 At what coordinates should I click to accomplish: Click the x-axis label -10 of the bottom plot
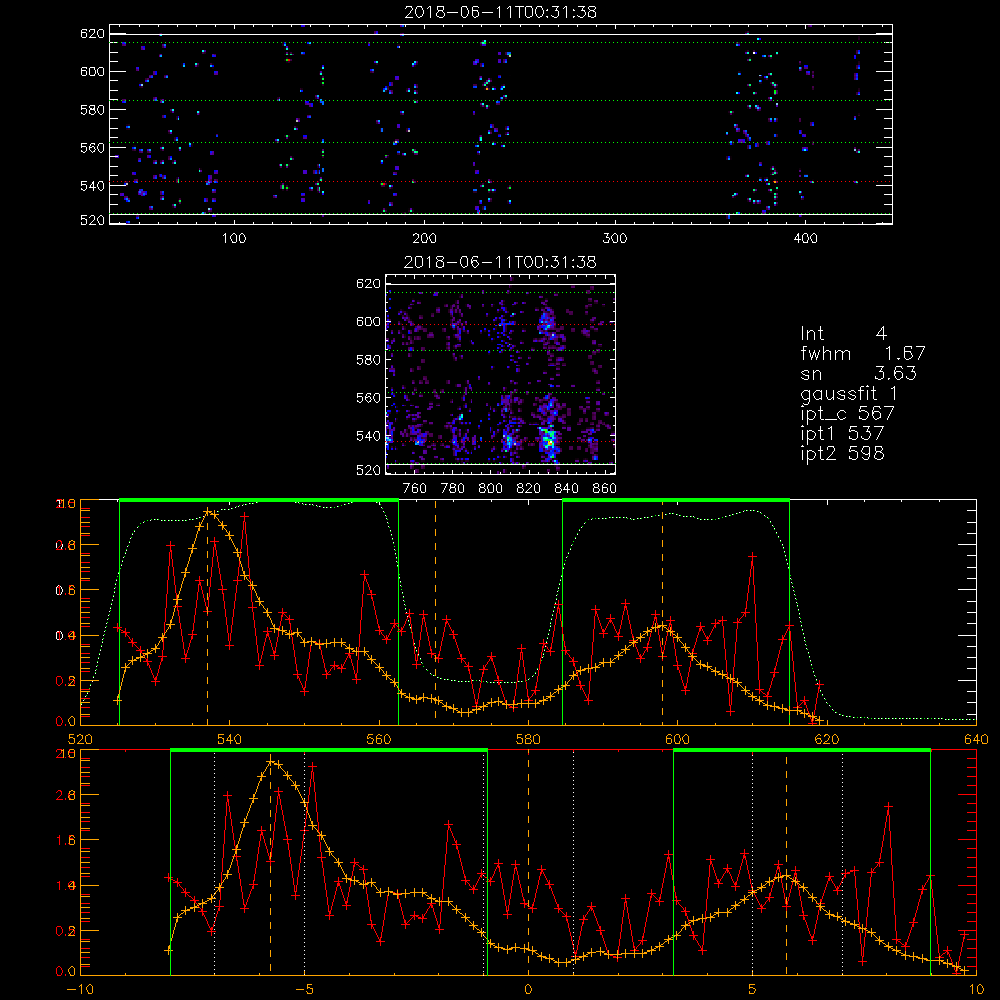pos(79,990)
